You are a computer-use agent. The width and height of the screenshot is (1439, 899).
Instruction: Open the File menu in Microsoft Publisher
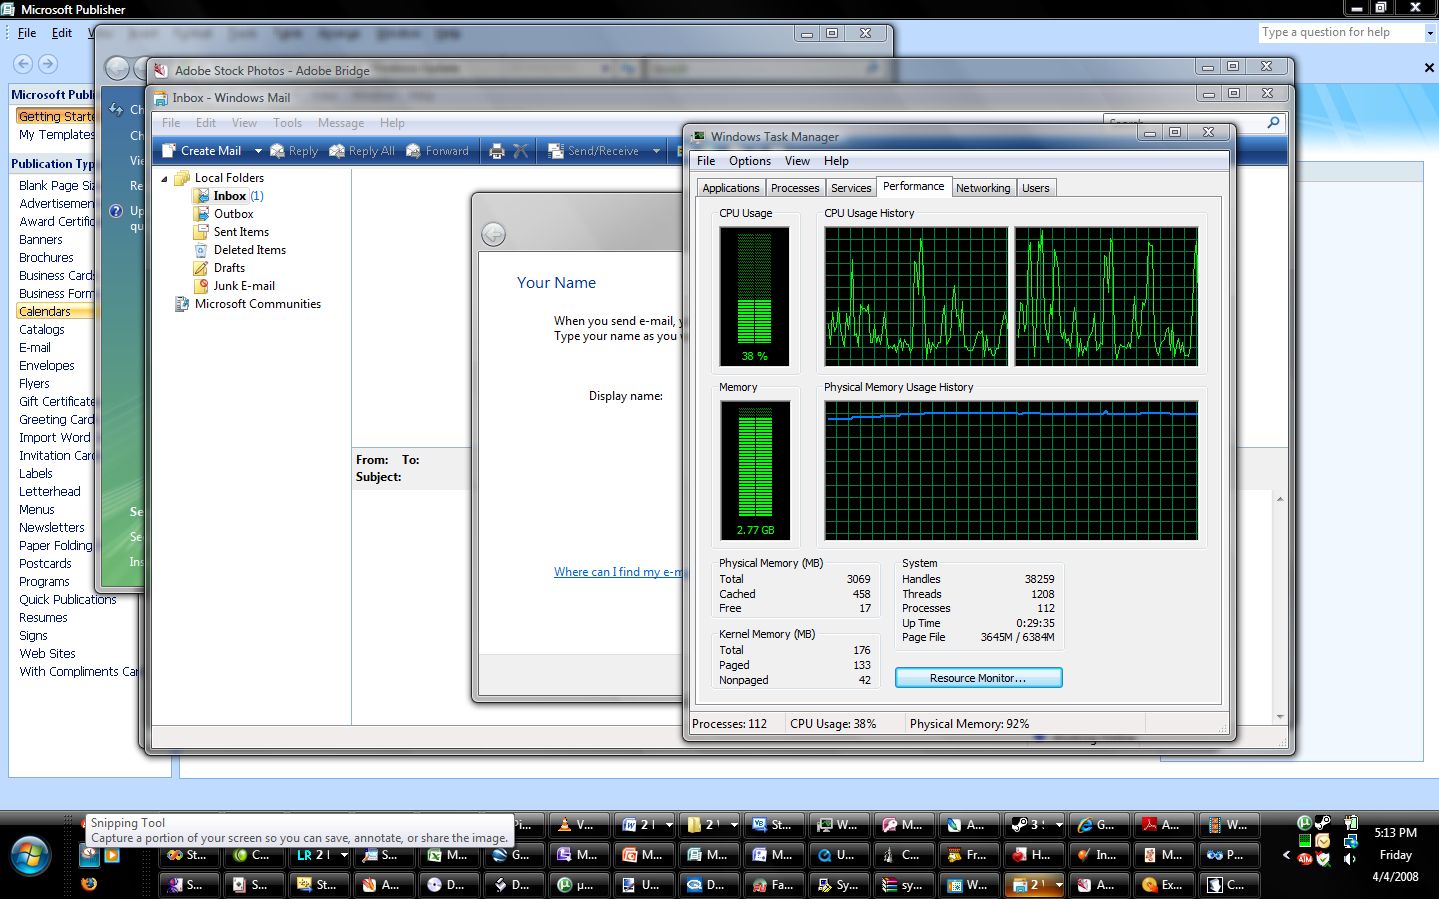coord(27,33)
